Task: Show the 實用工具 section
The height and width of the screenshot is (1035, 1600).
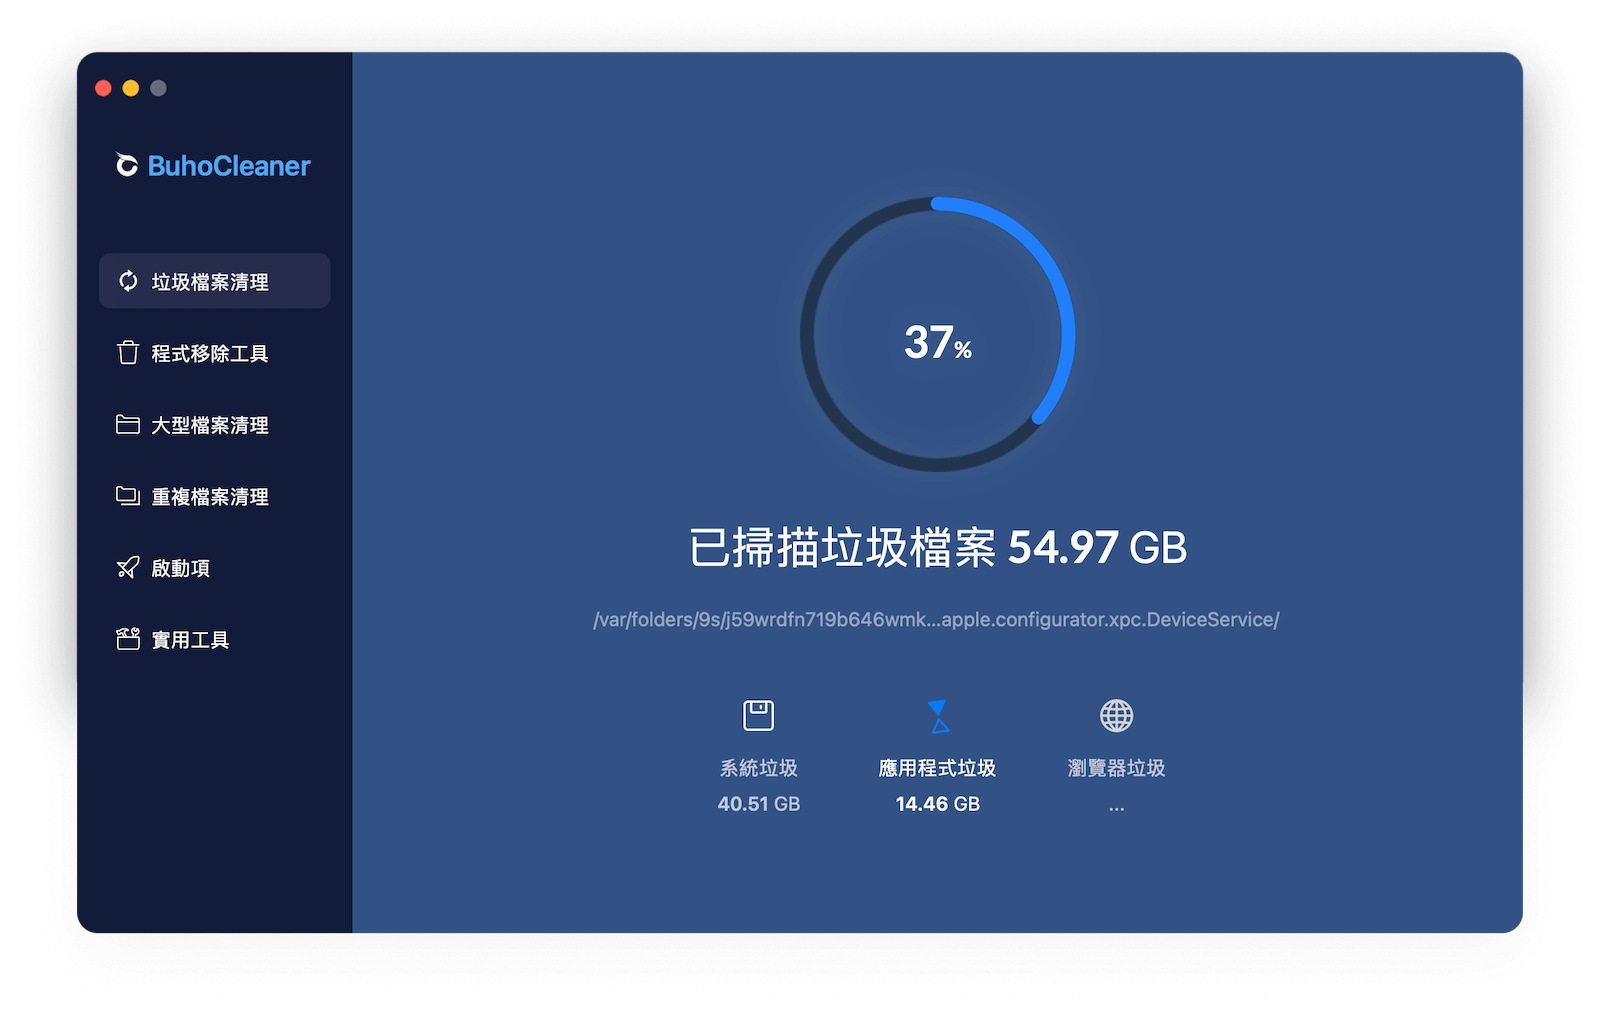Action: pos(214,639)
